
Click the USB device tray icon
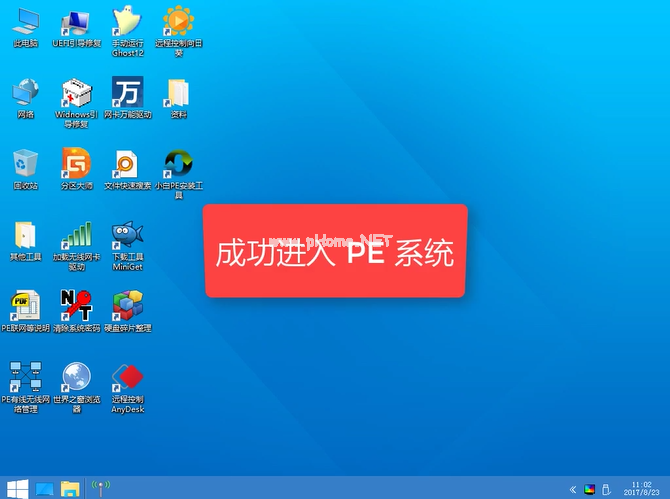point(605,489)
